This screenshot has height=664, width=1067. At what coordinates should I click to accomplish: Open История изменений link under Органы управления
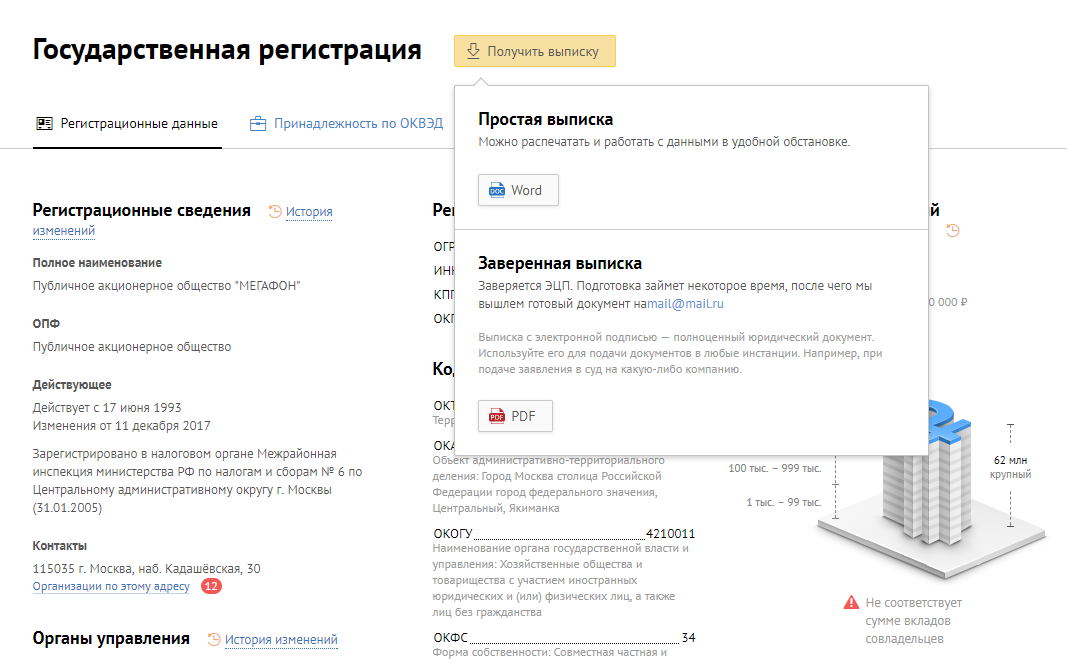coord(281,640)
